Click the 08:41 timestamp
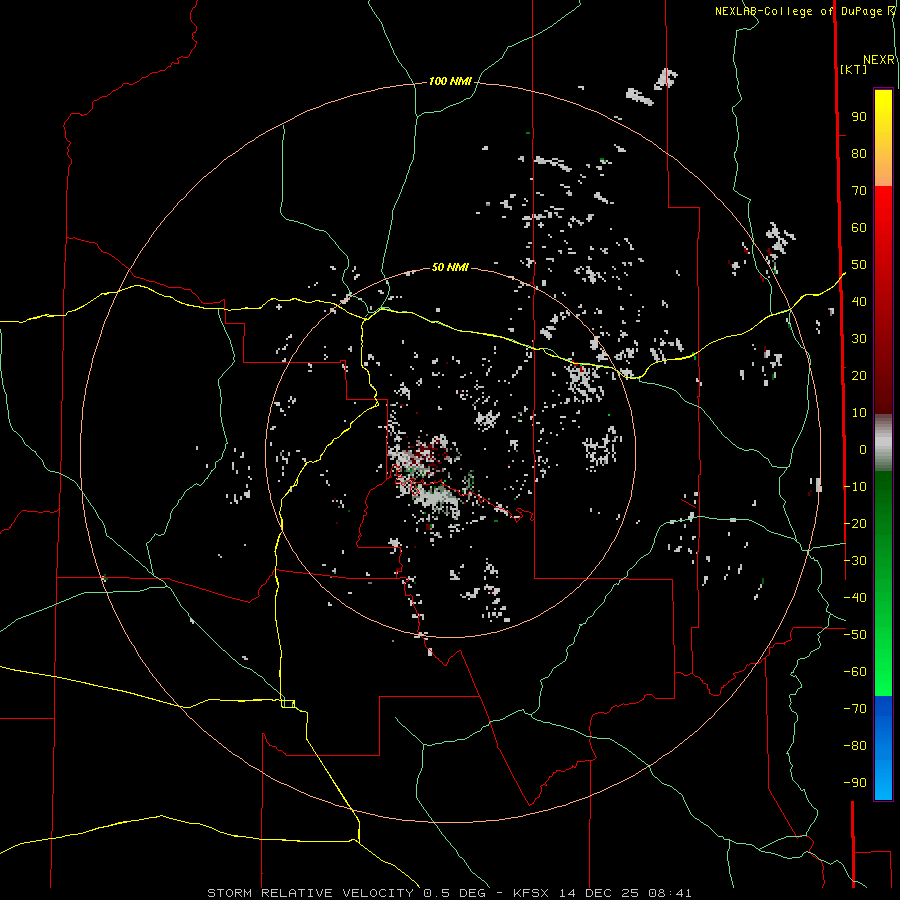This screenshot has height=900, width=900. 670,893
